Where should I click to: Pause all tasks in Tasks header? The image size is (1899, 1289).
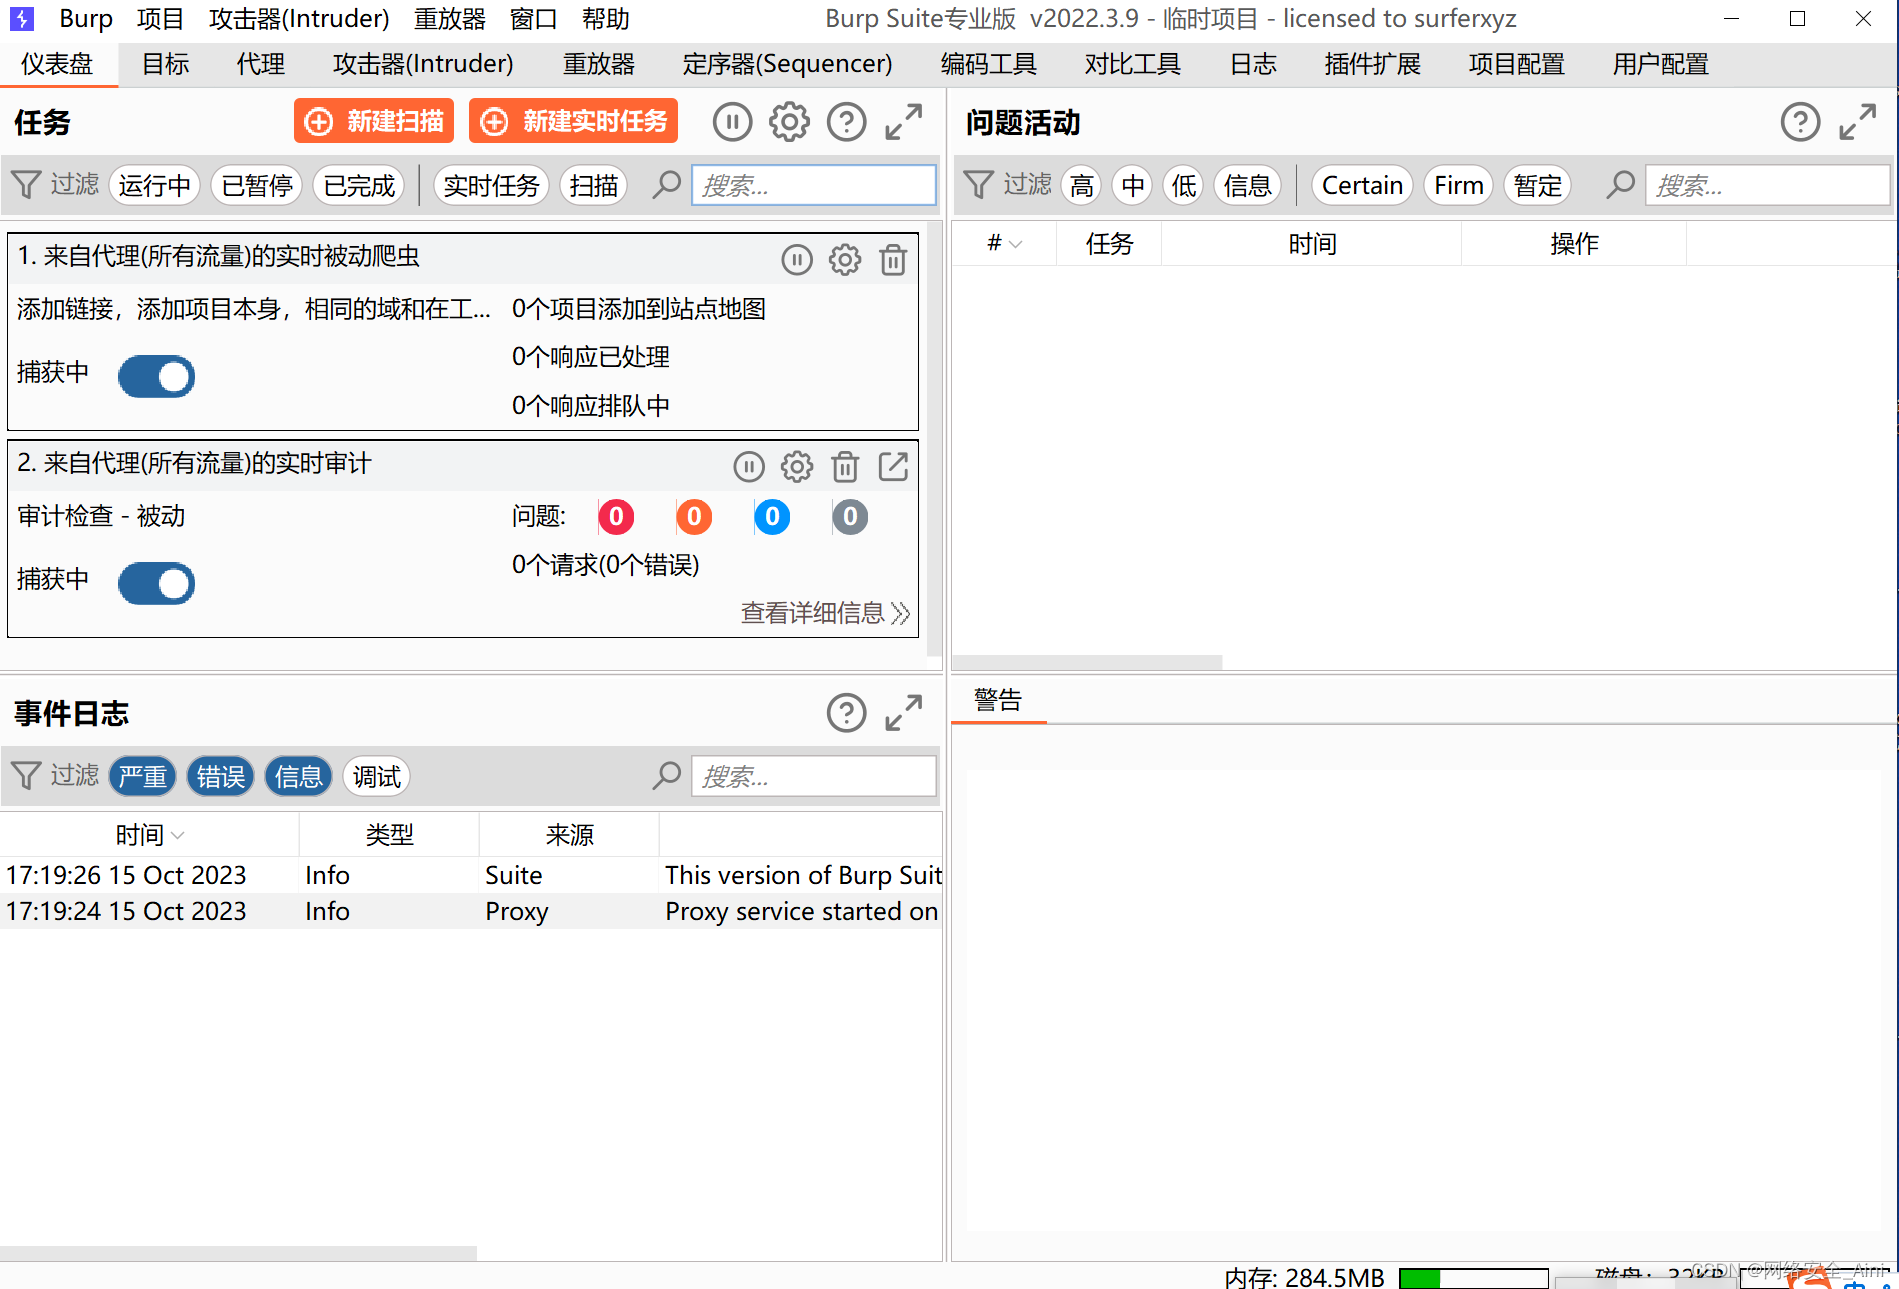click(x=732, y=122)
